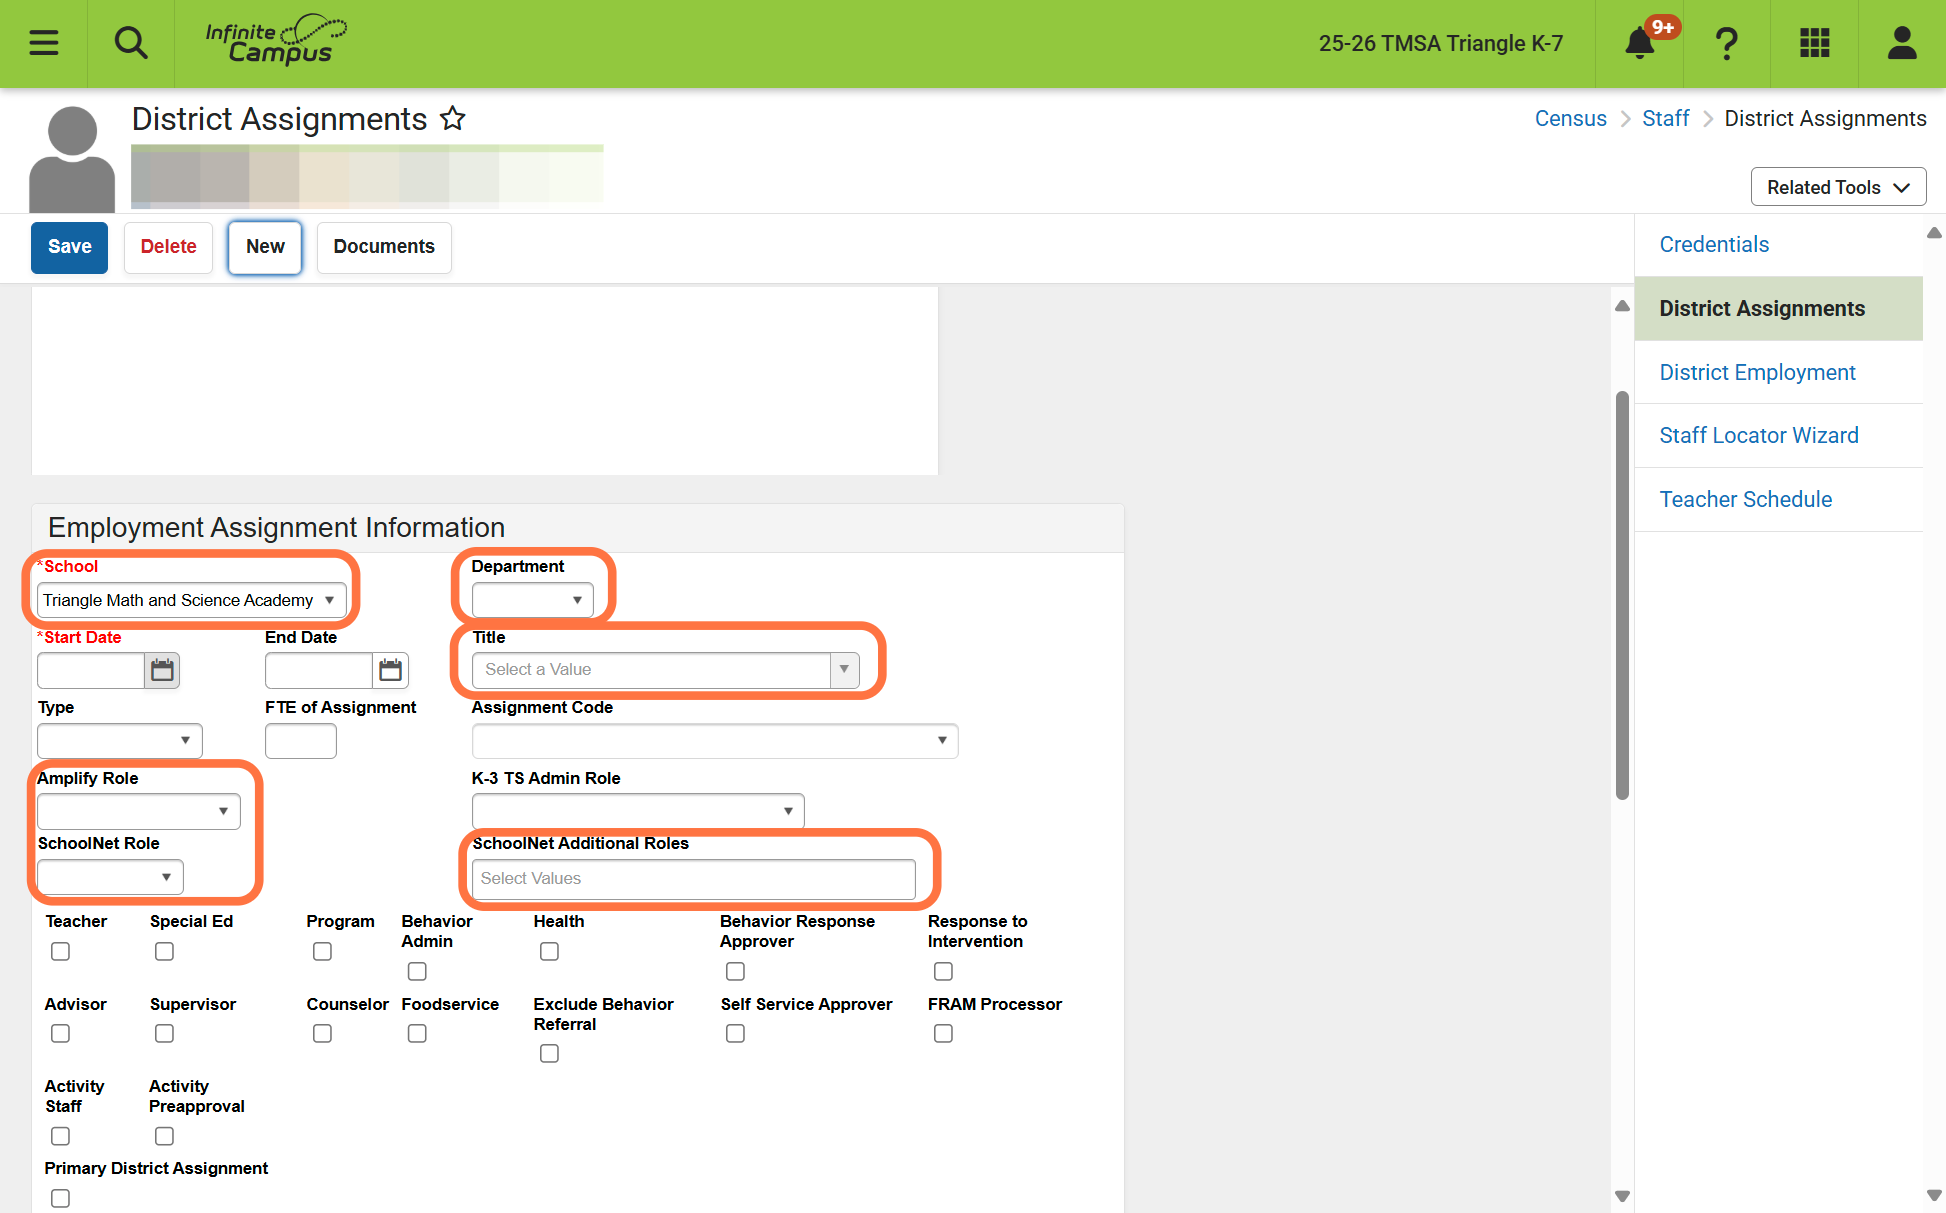Open the app switcher grid

pyautogui.click(x=1814, y=43)
